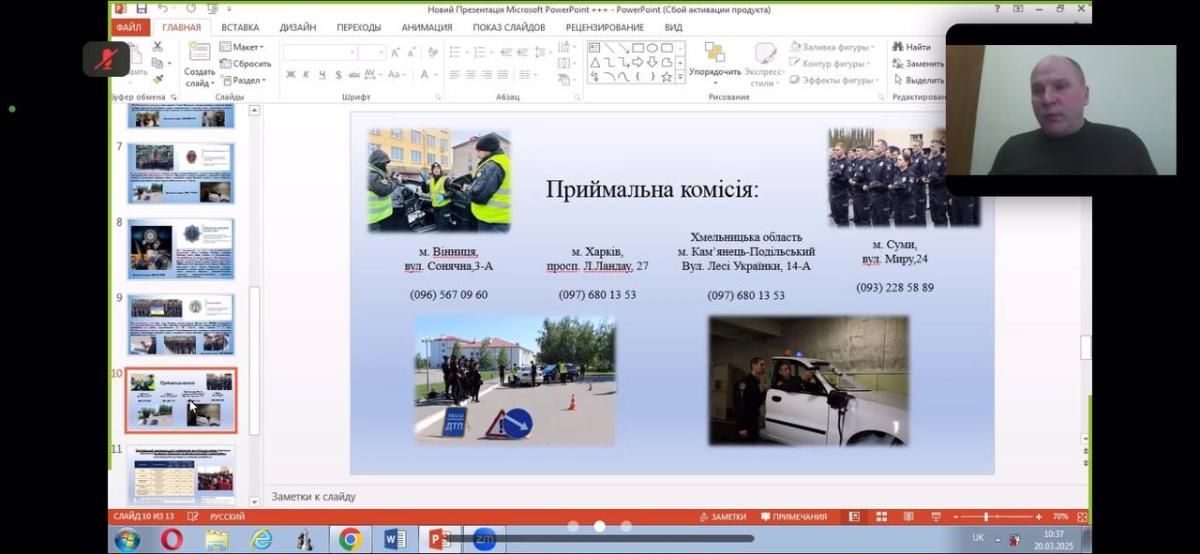The image size is (1200, 554).
Task: Toggle Заметки (Notes) pane in status bar
Action: click(723, 517)
